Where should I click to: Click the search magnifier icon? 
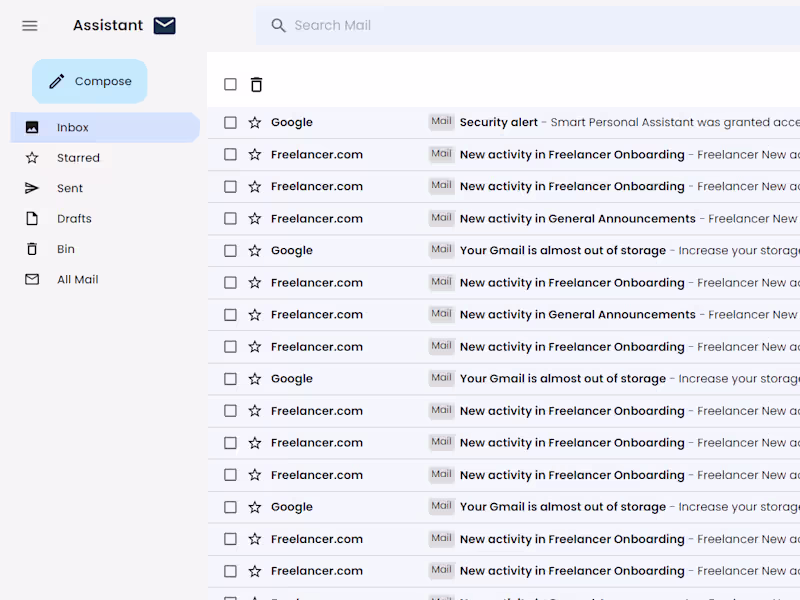pos(279,26)
